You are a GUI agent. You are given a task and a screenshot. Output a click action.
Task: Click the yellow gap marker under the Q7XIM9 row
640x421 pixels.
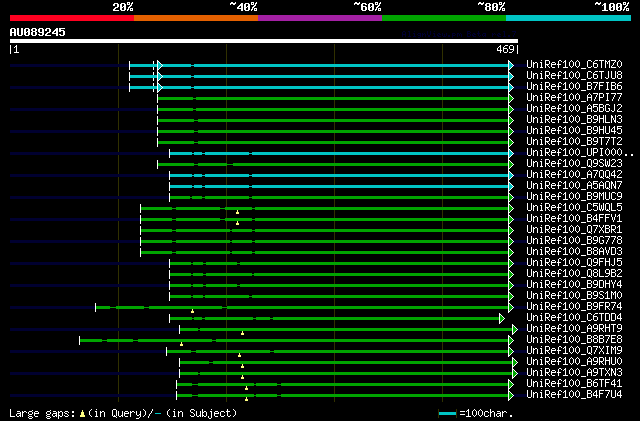click(x=240, y=356)
